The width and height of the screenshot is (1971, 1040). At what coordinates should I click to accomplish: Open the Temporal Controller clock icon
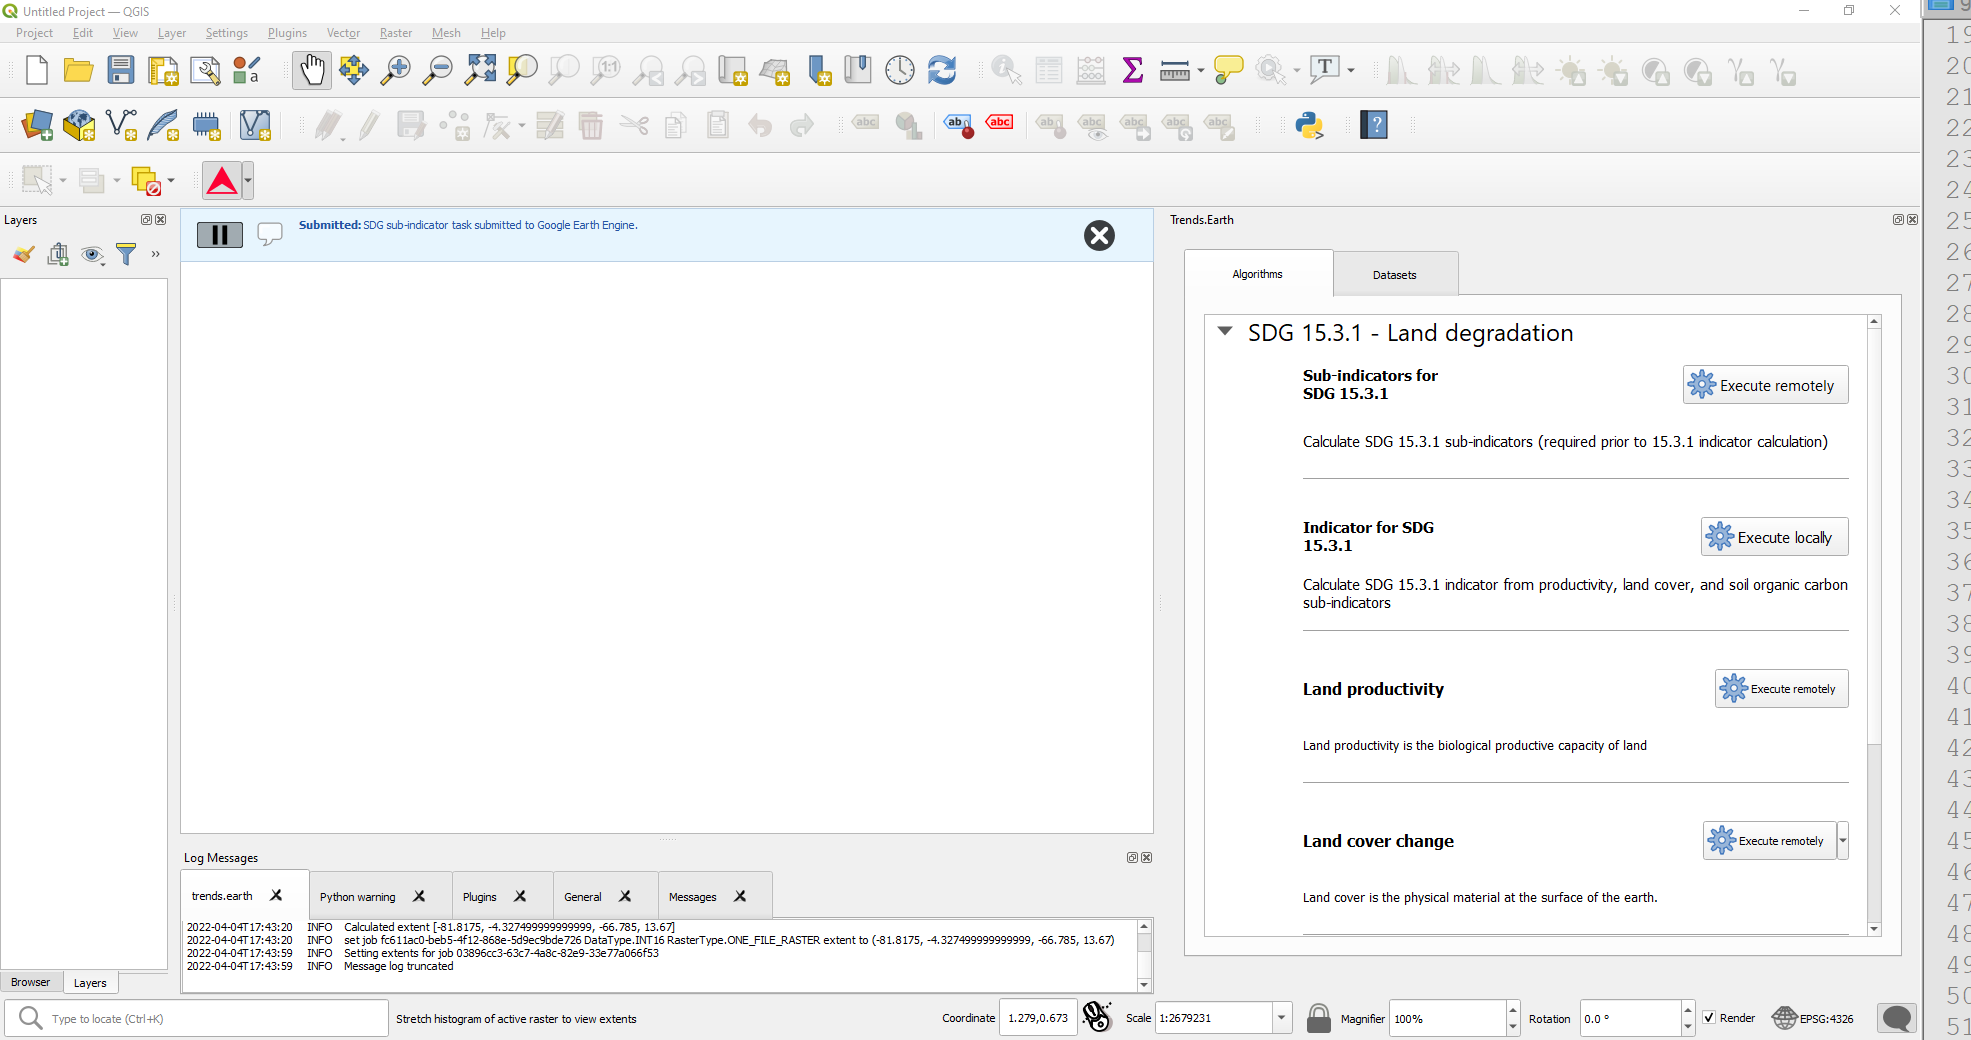900,71
